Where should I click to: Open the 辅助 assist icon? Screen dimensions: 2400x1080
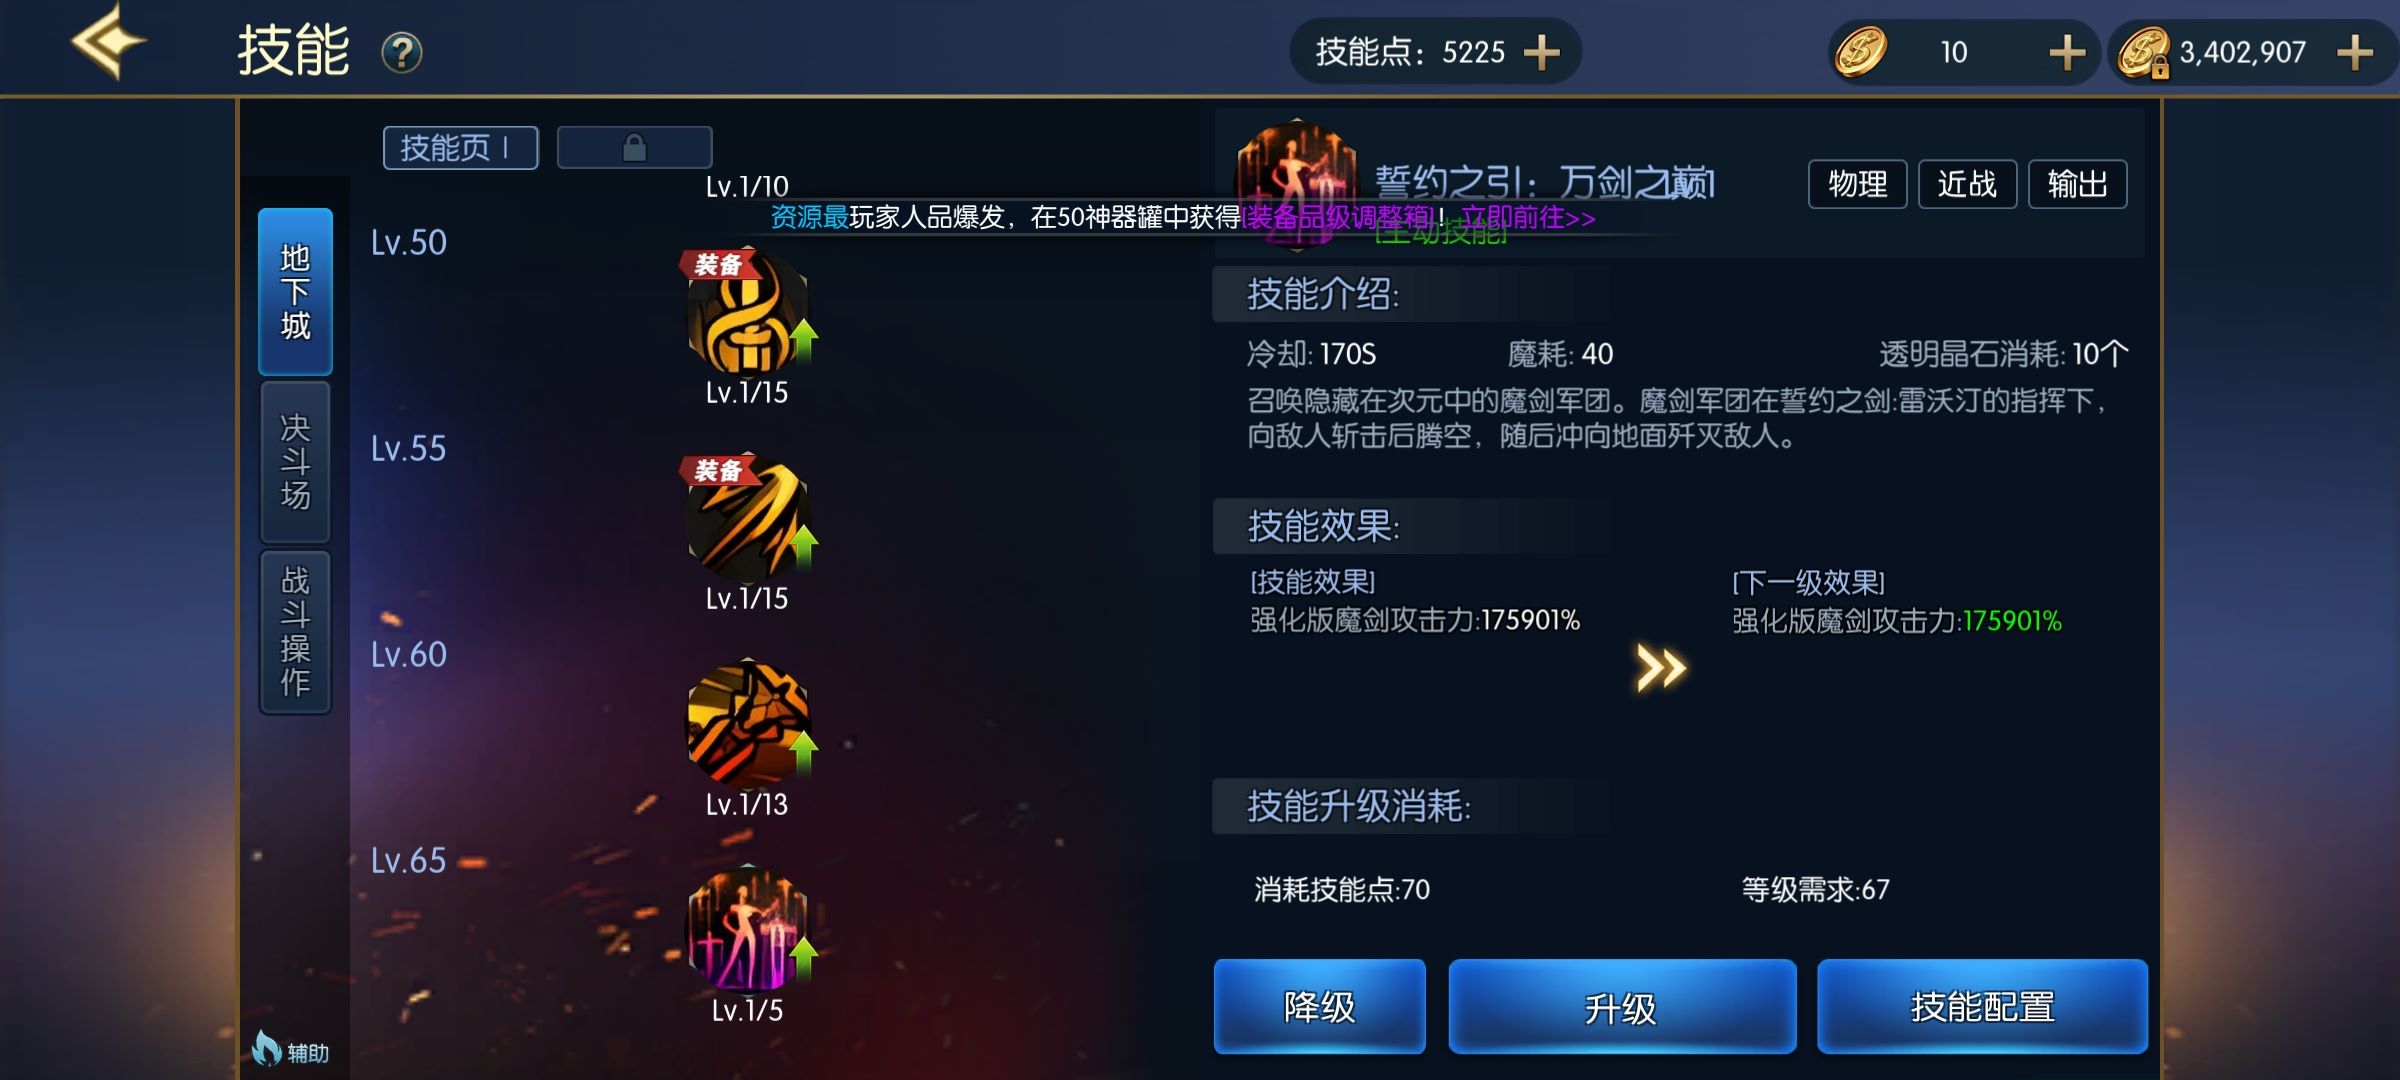coord(290,1050)
